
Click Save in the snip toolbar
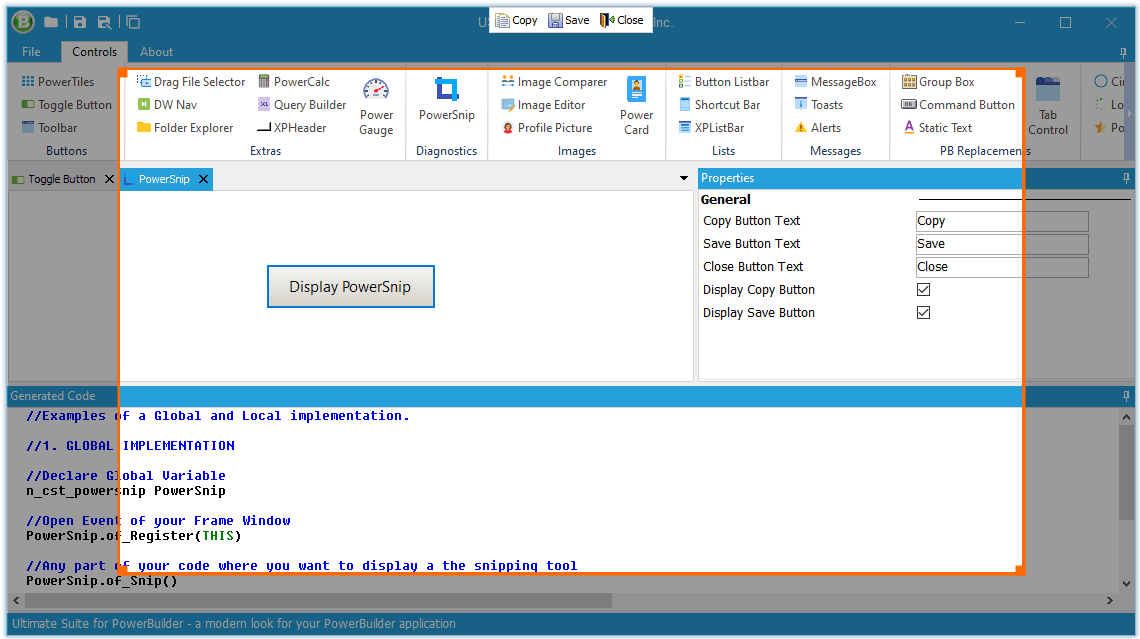coord(569,20)
